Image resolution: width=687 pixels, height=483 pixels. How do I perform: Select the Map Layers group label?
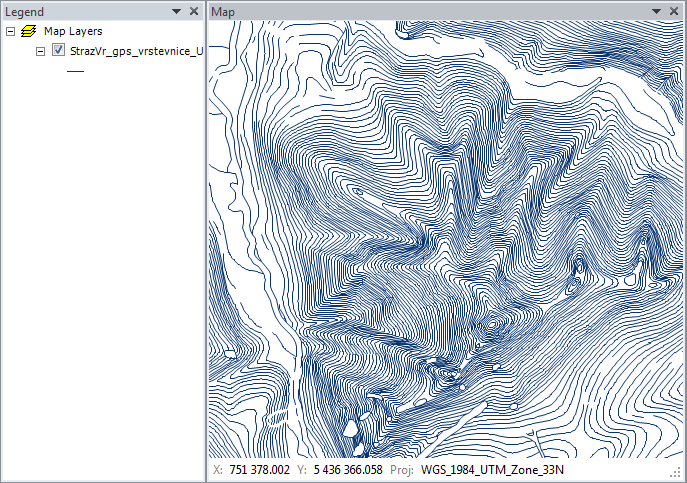coord(73,31)
